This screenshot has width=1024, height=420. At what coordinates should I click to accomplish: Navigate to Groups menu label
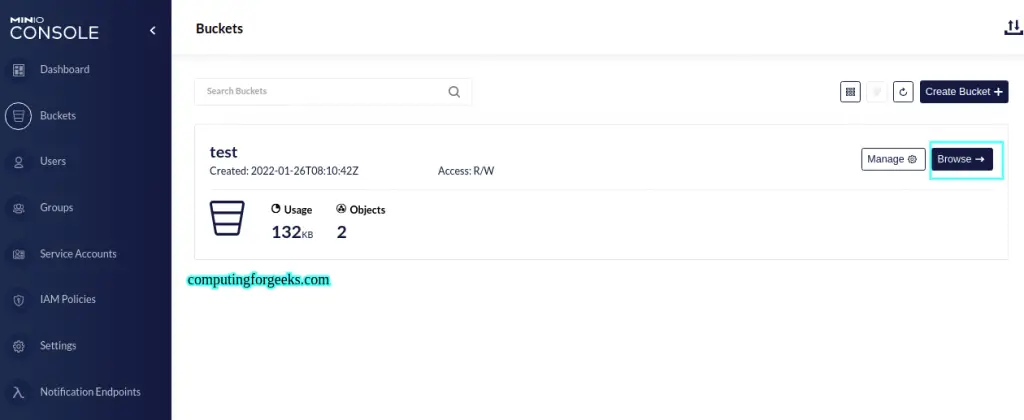(57, 208)
